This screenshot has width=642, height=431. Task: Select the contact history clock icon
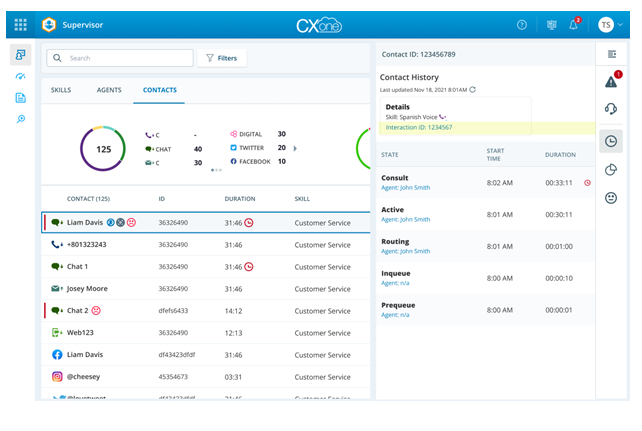coord(611,141)
